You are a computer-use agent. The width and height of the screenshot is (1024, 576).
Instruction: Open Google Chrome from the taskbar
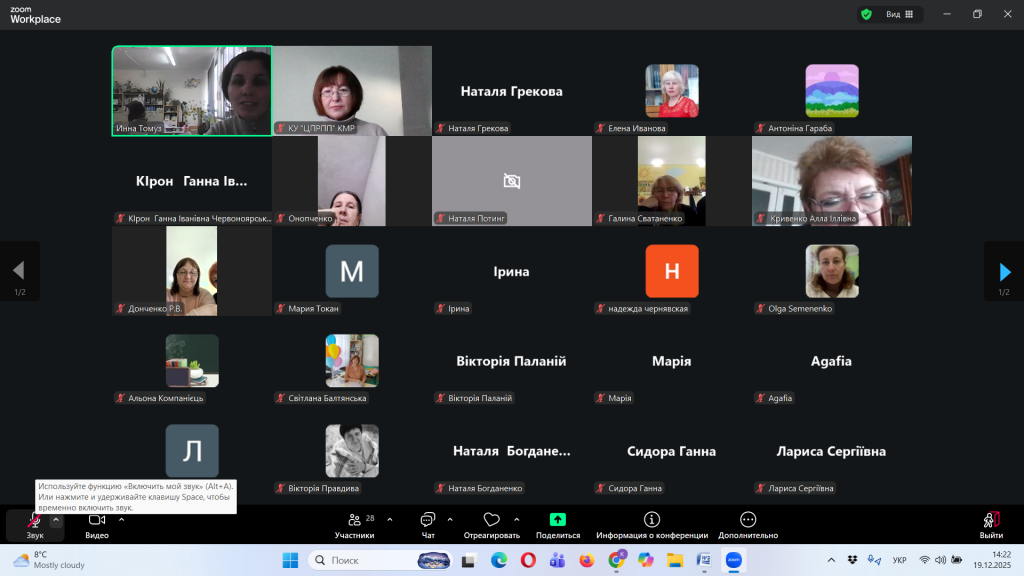[617, 560]
